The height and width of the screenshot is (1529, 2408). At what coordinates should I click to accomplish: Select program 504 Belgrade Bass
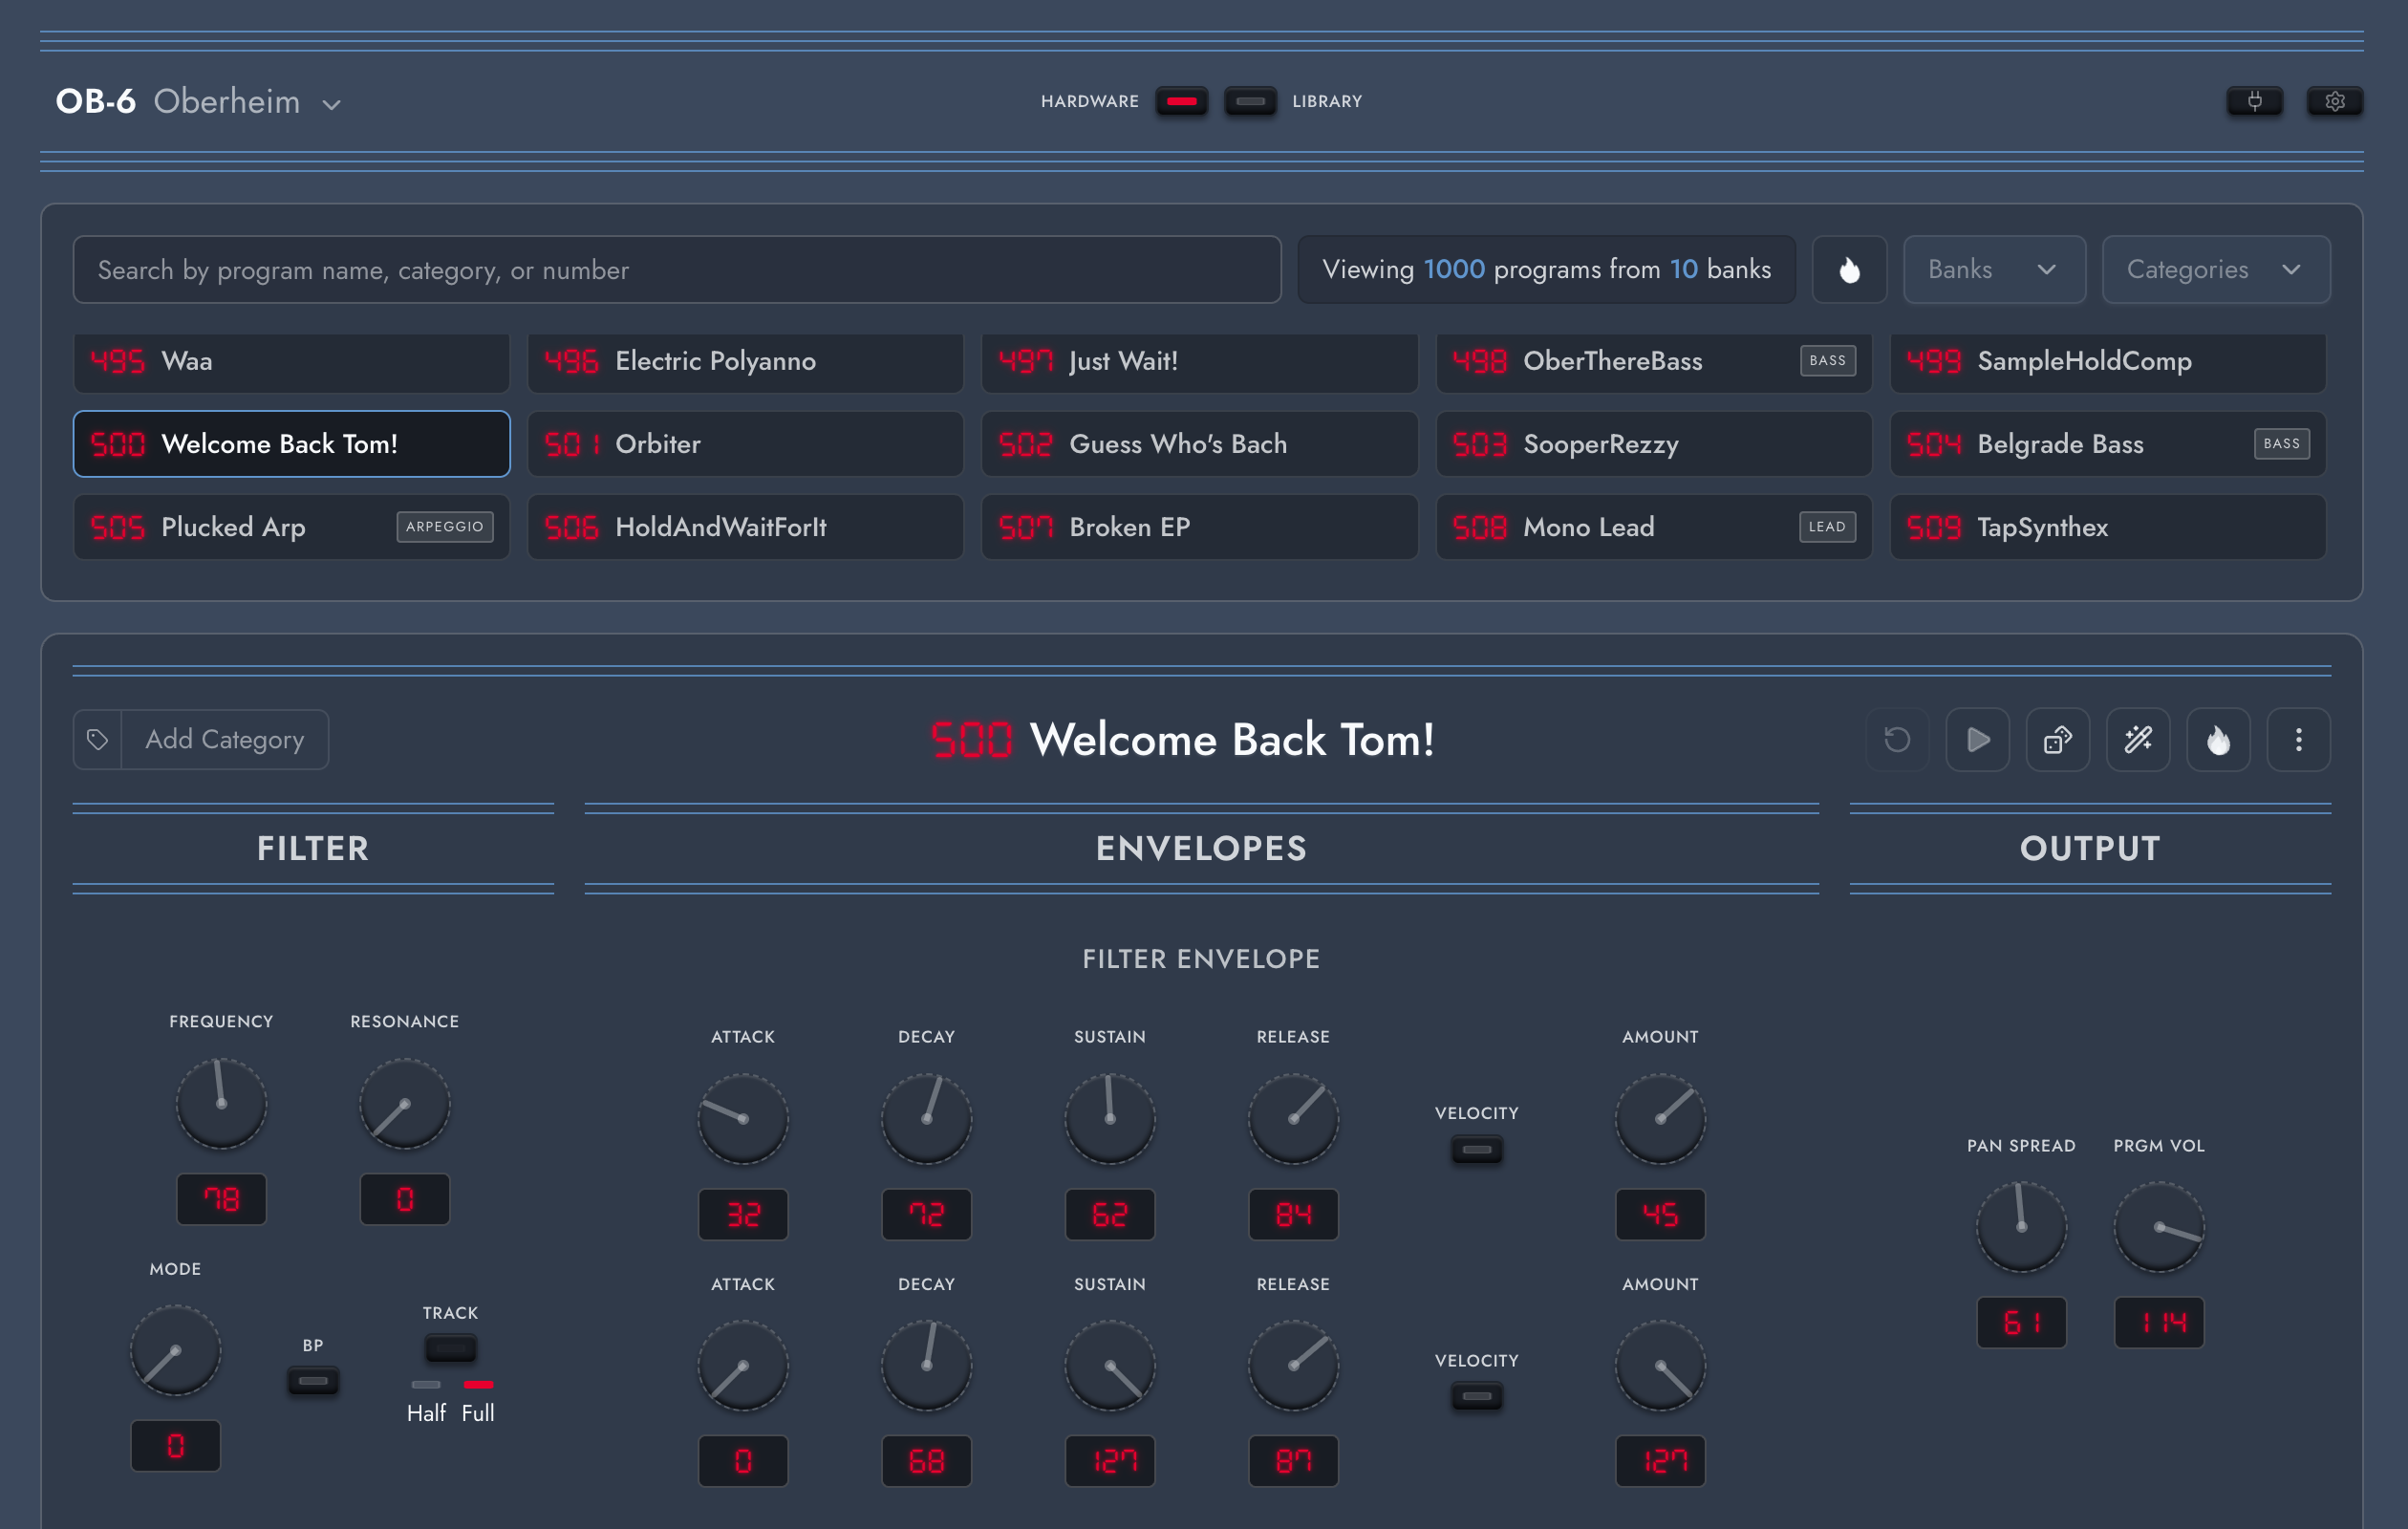point(2108,444)
